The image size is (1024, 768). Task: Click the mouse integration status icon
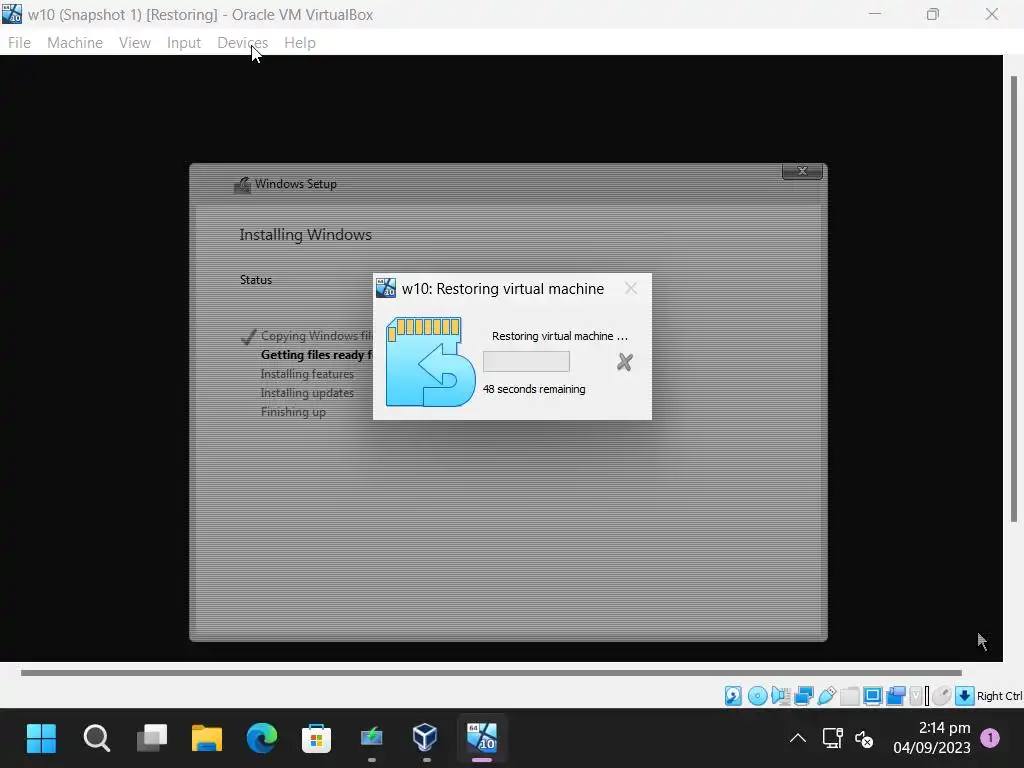coord(941,696)
